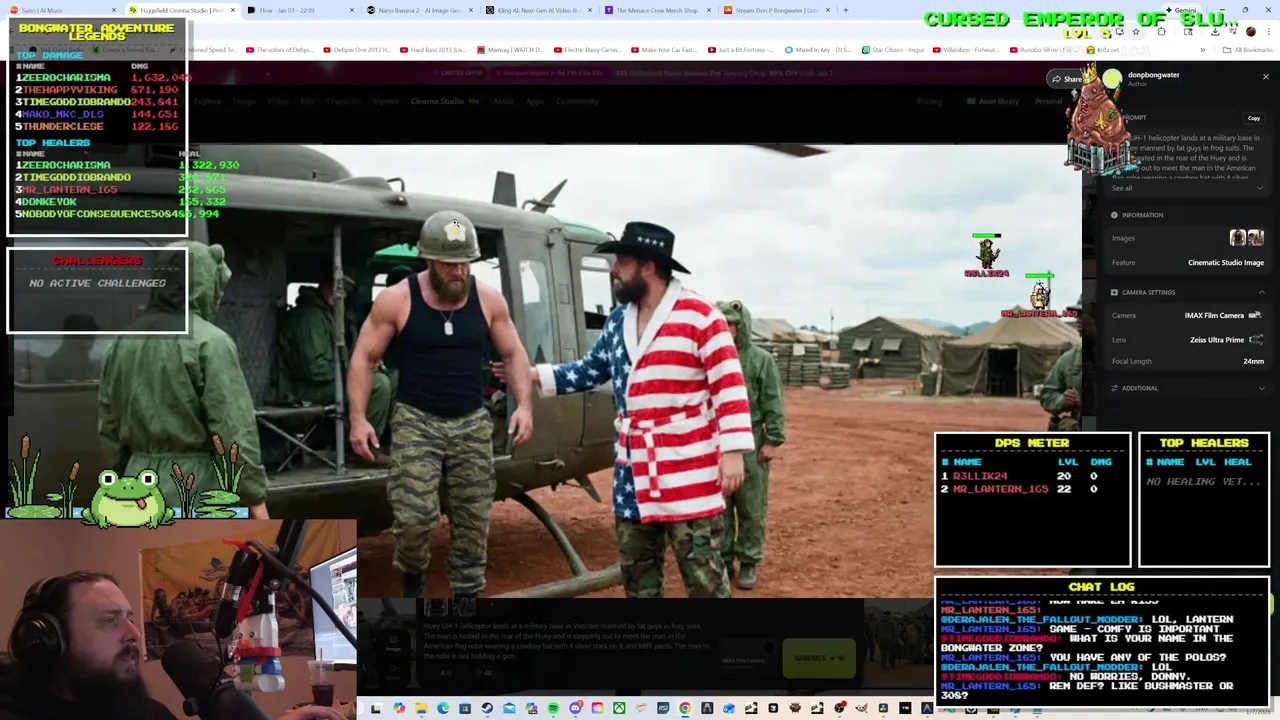Open the 'Make Your Car Fast' bookmark
Screen dimensions: 1280x720
pyautogui.click(x=663, y=49)
